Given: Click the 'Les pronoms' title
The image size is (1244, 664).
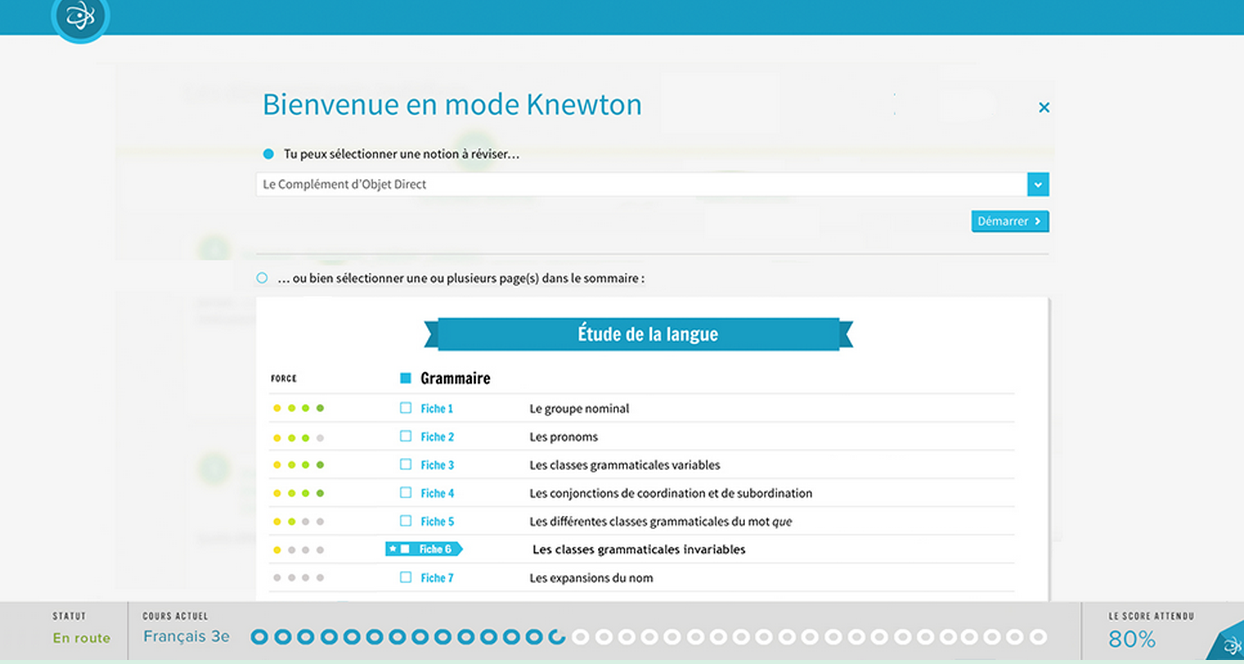Looking at the screenshot, I should click(x=564, y=437).
